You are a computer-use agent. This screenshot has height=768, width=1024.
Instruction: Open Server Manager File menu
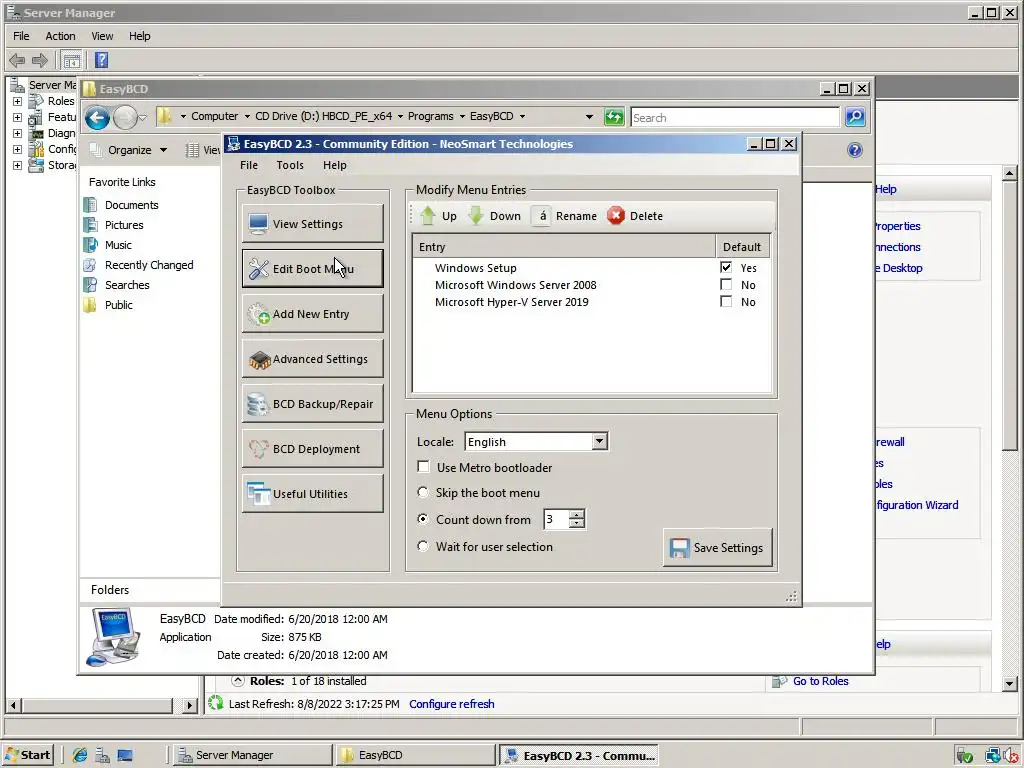coord(21,36)
